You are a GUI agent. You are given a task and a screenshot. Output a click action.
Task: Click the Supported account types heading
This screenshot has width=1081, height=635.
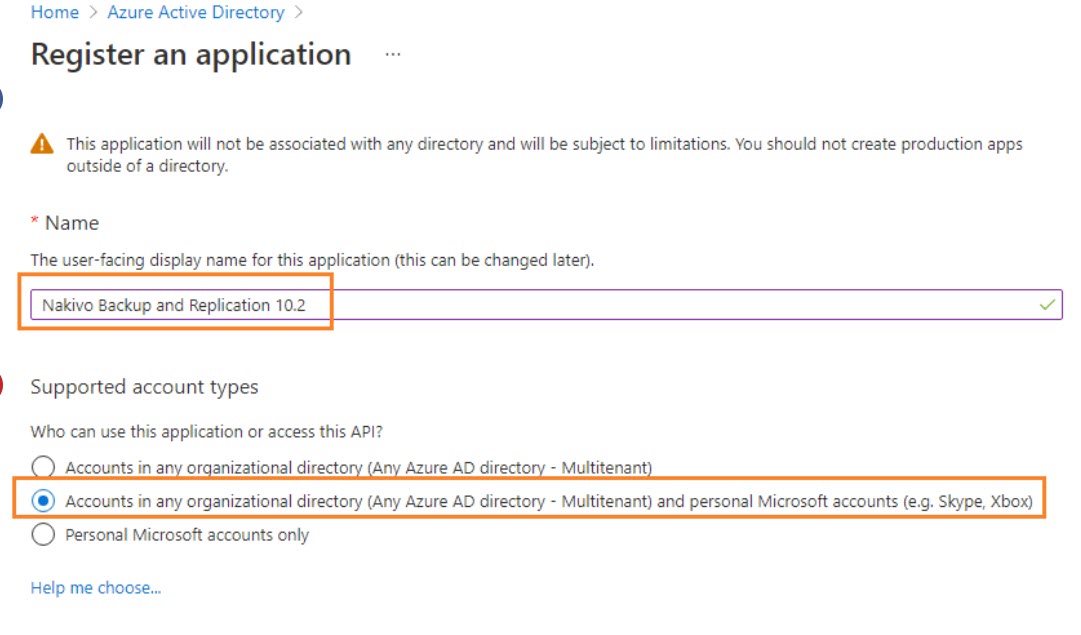[x=145, y=387]
